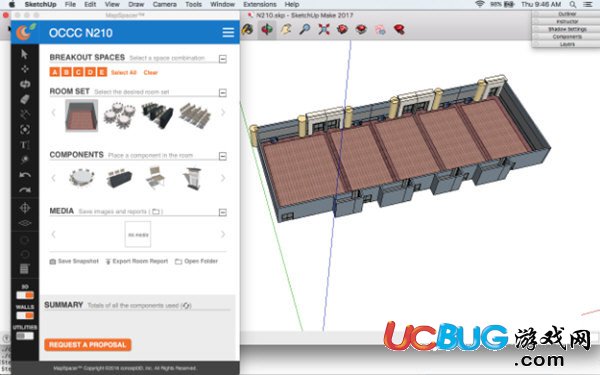The image size is (600, 375).
Task: Collapse the Room Set section
Action: pos(223,93)
